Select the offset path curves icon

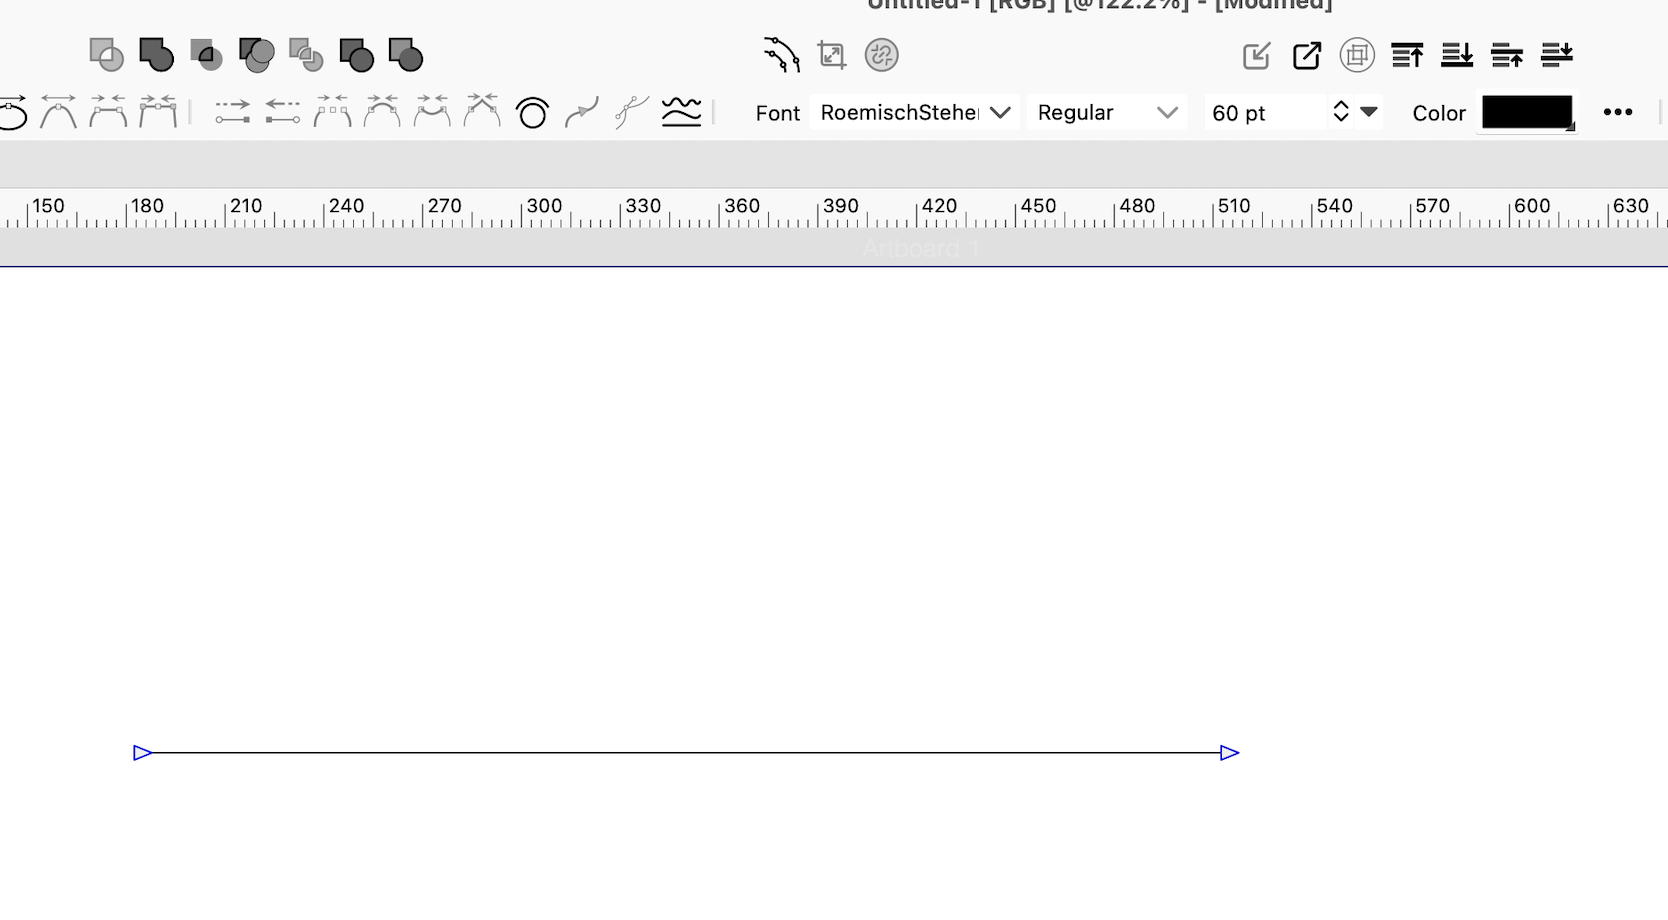[781, 55]
